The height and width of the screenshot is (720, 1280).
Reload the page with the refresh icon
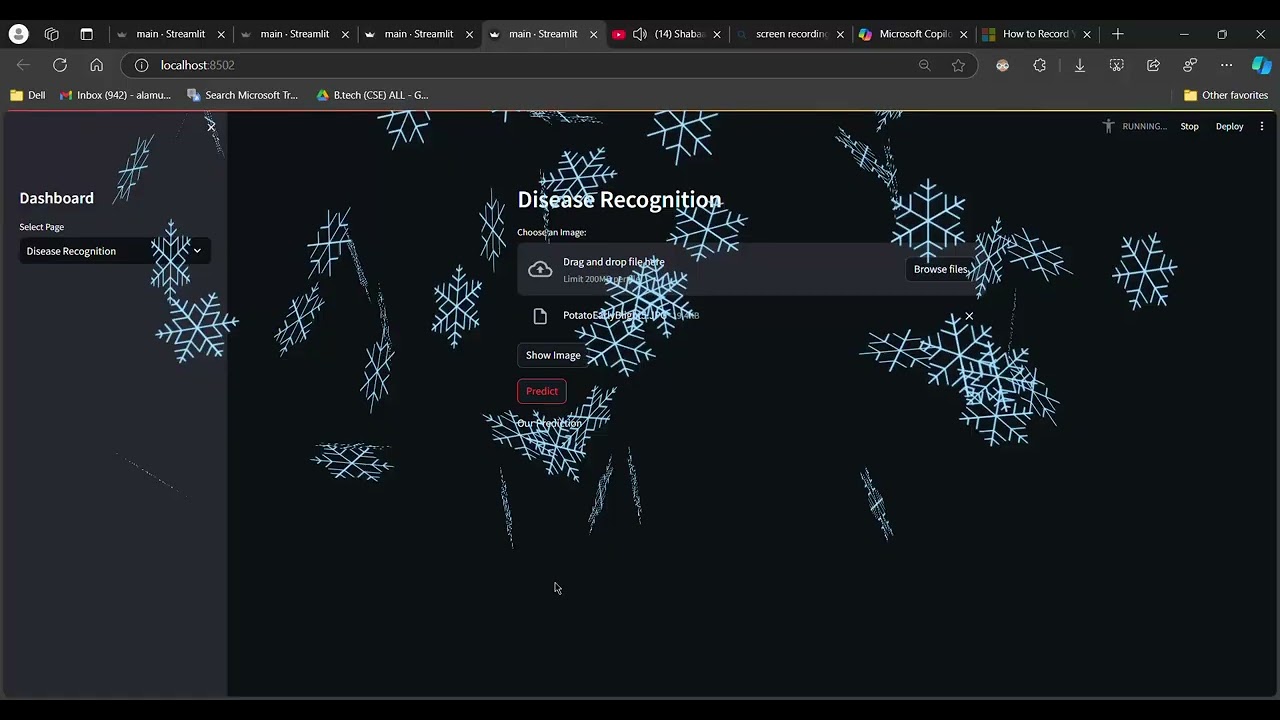pyautogui.click(x=60, y=65)
